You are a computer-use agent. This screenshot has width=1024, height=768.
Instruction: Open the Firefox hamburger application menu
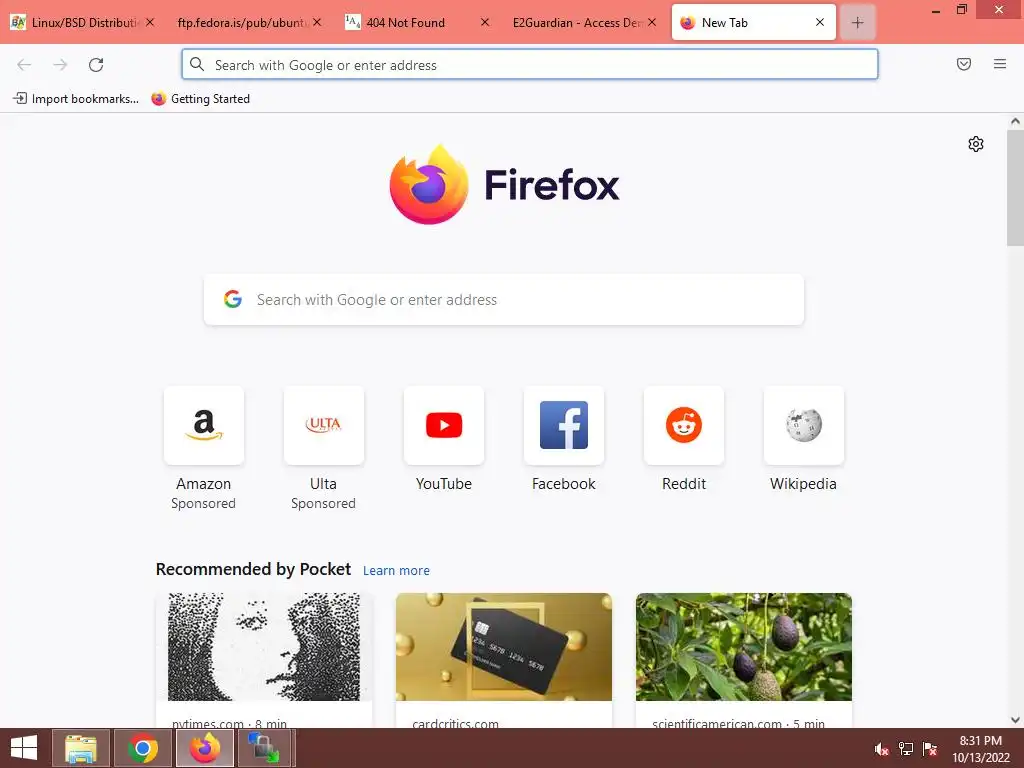[1000, 64]
